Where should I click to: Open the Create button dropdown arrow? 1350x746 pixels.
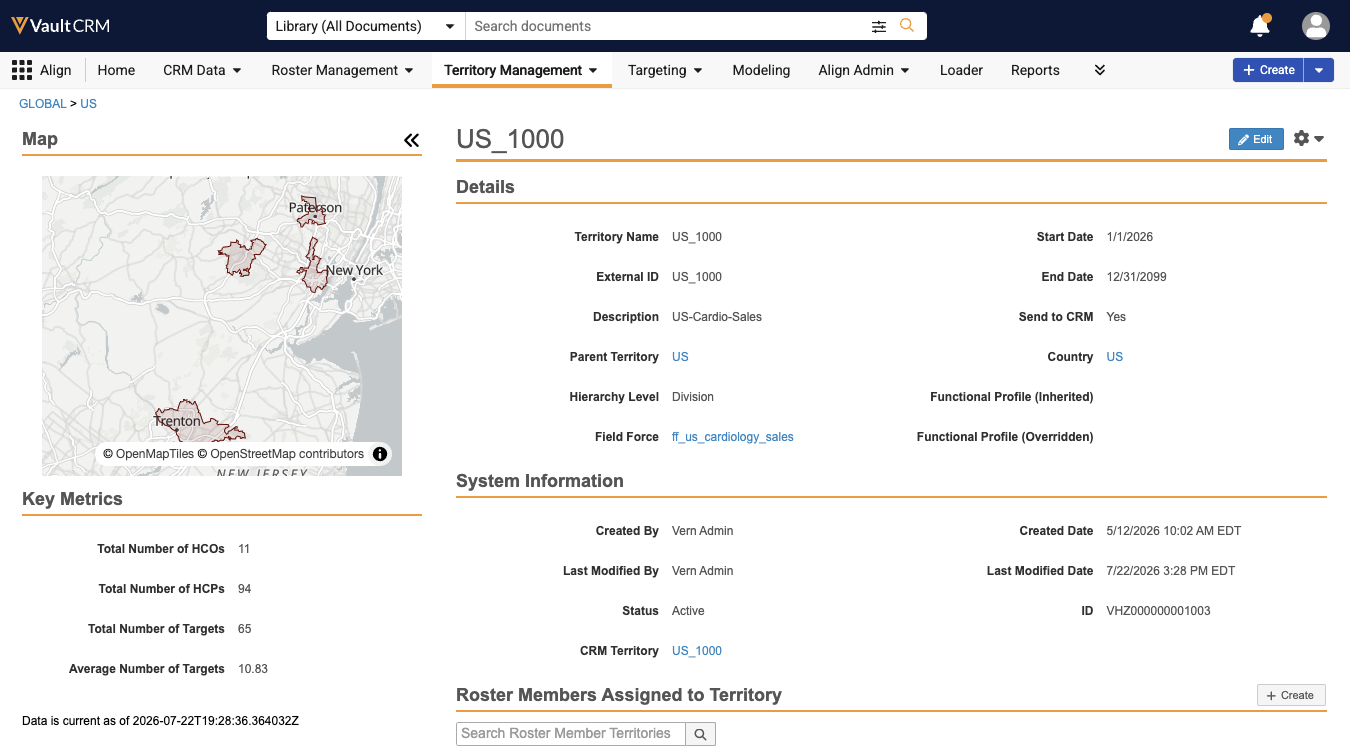[1320, 70]
